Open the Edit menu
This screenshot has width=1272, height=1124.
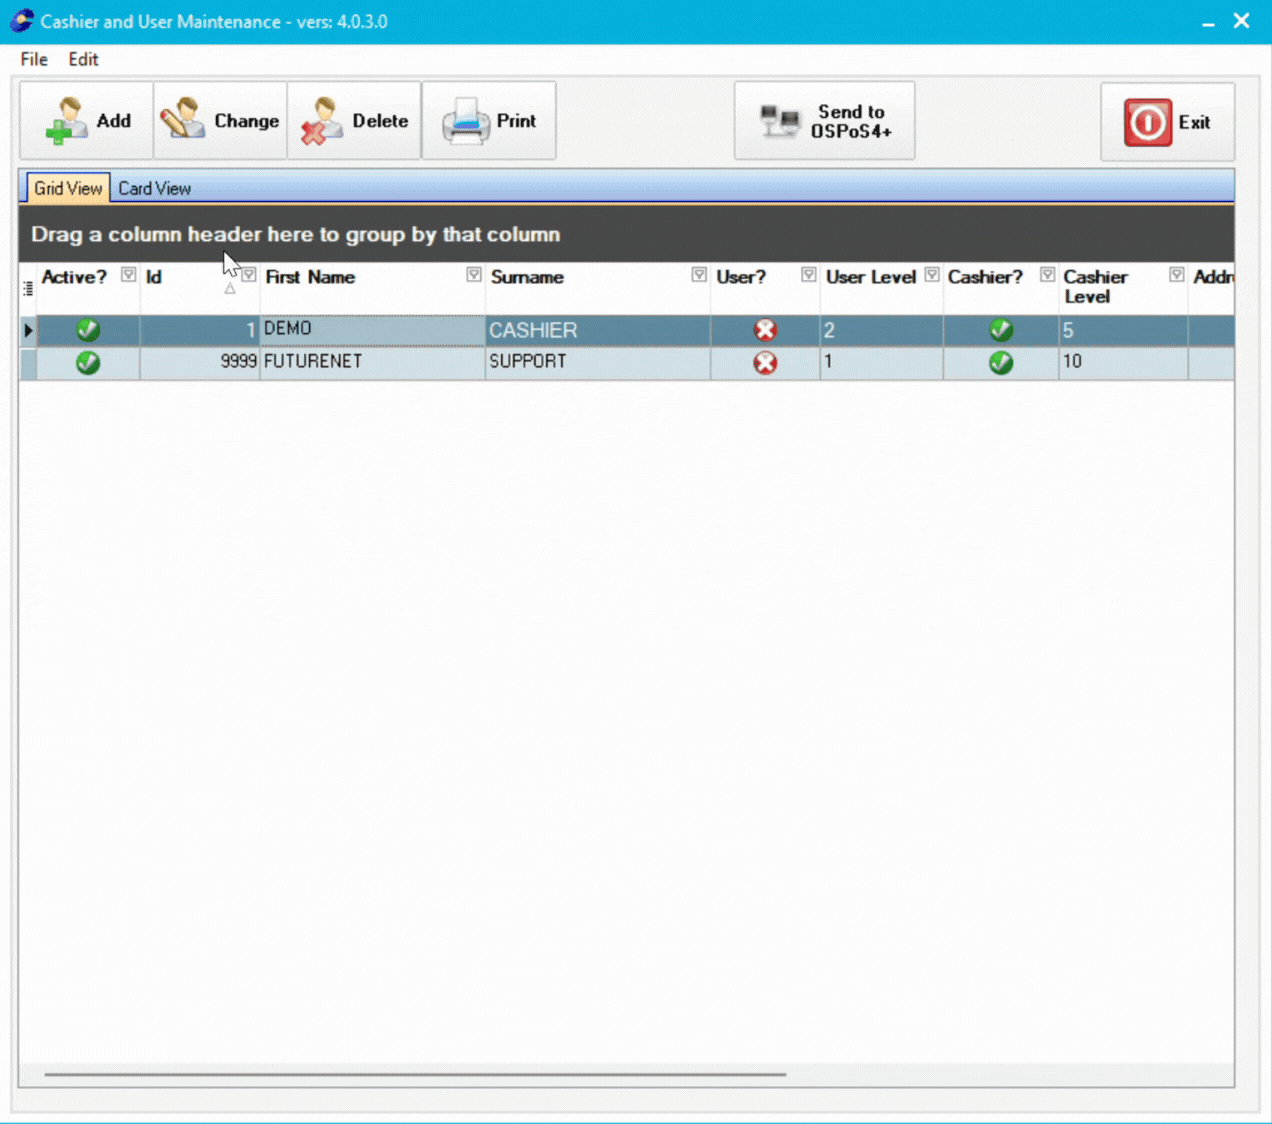point(83,59)
